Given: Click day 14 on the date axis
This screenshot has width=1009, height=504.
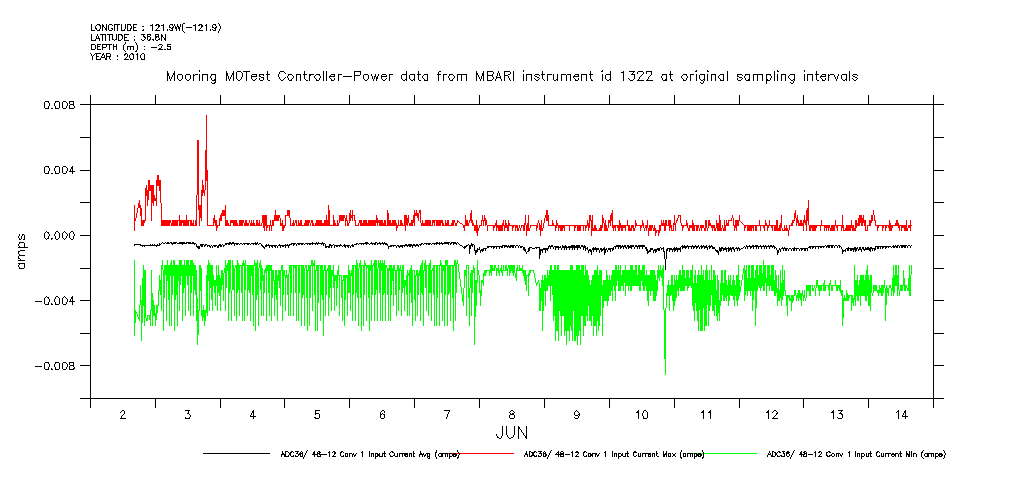Looking at the screenshot, I should pyautogui.click(x=901, y=414).
